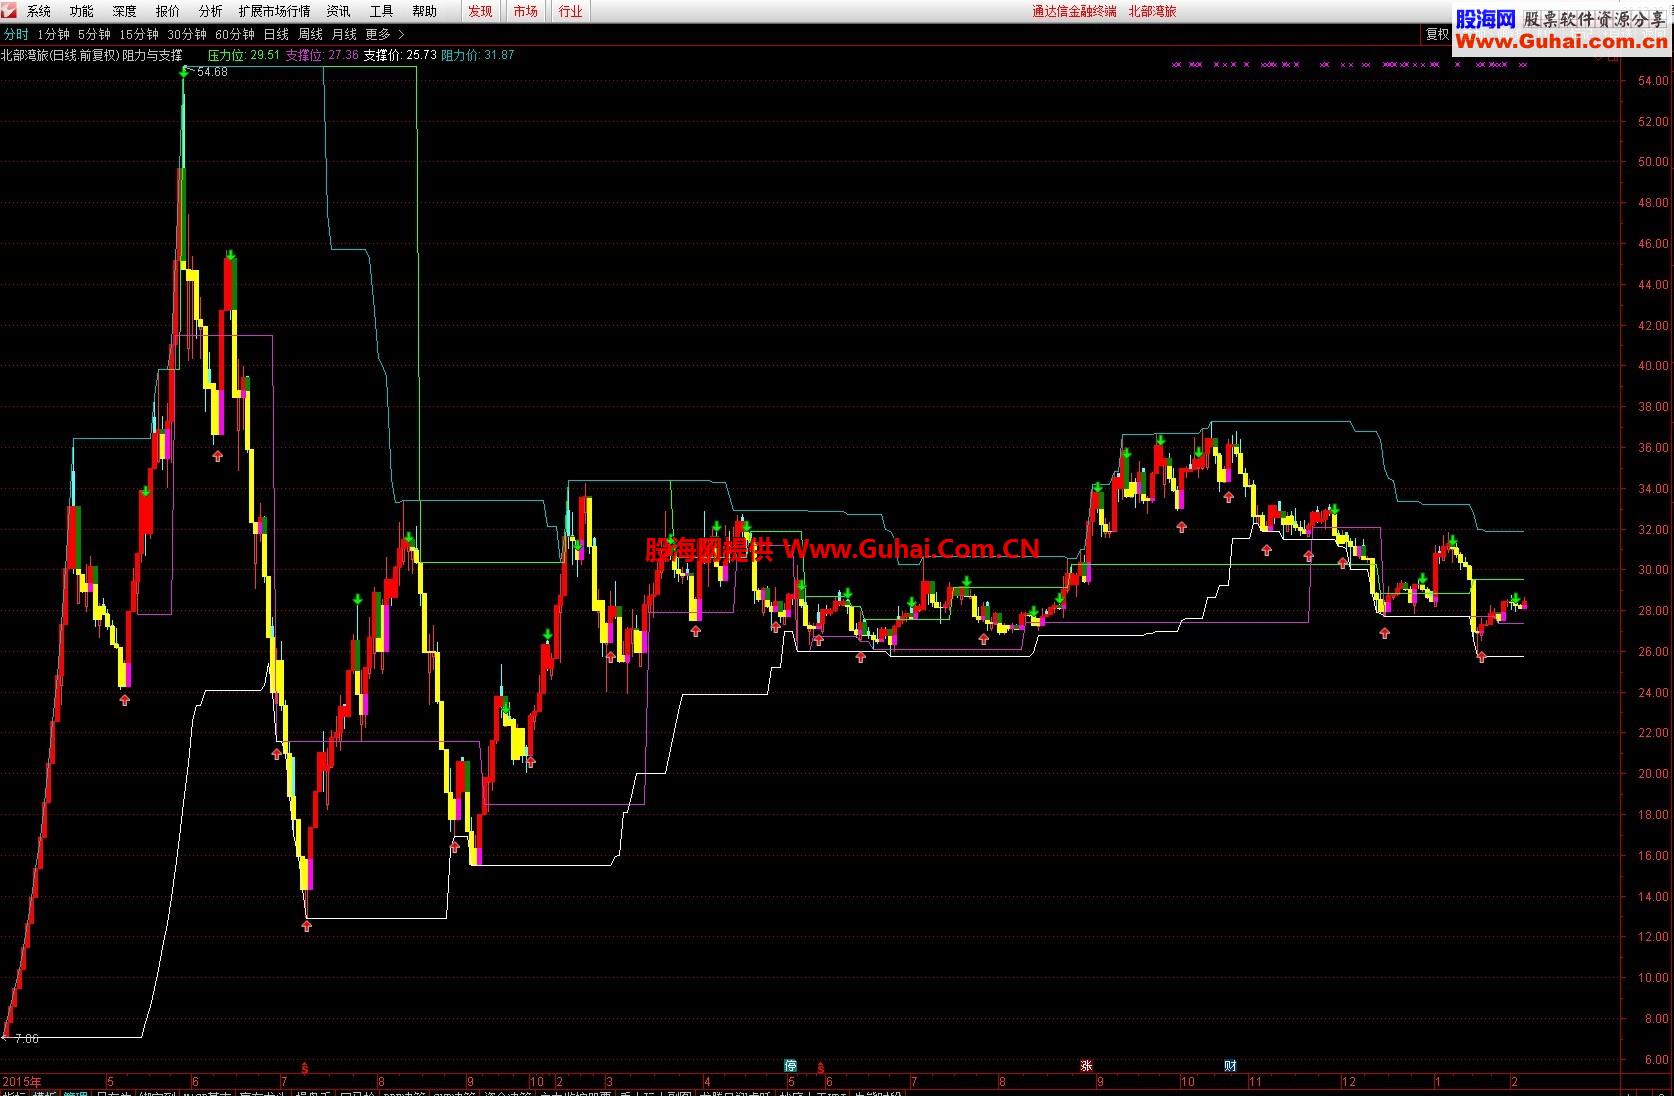
Task: Switch to the 1分钟 period
Action: coord(53,34)
